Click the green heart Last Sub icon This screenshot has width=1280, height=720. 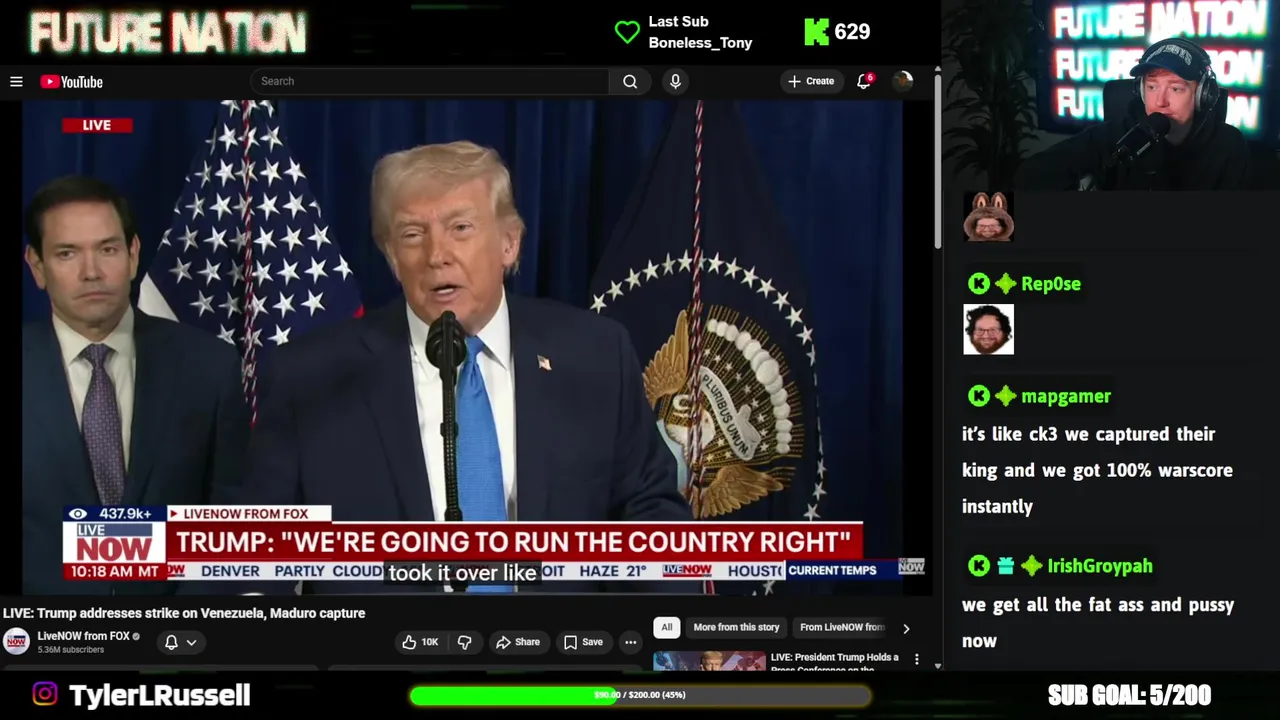coord(627,32)
